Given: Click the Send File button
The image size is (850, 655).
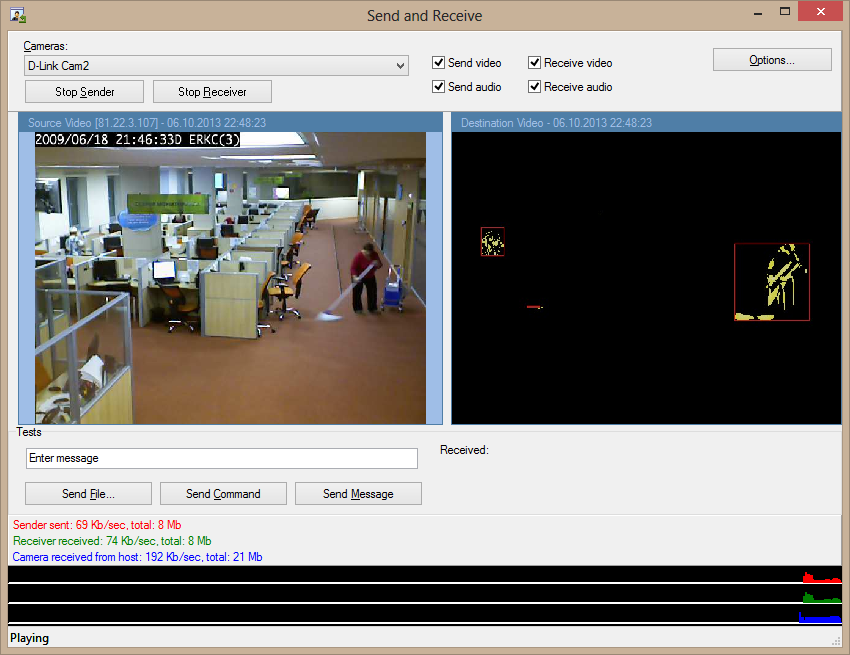Looking at the screenshot, I should click(x=88, y=494).
